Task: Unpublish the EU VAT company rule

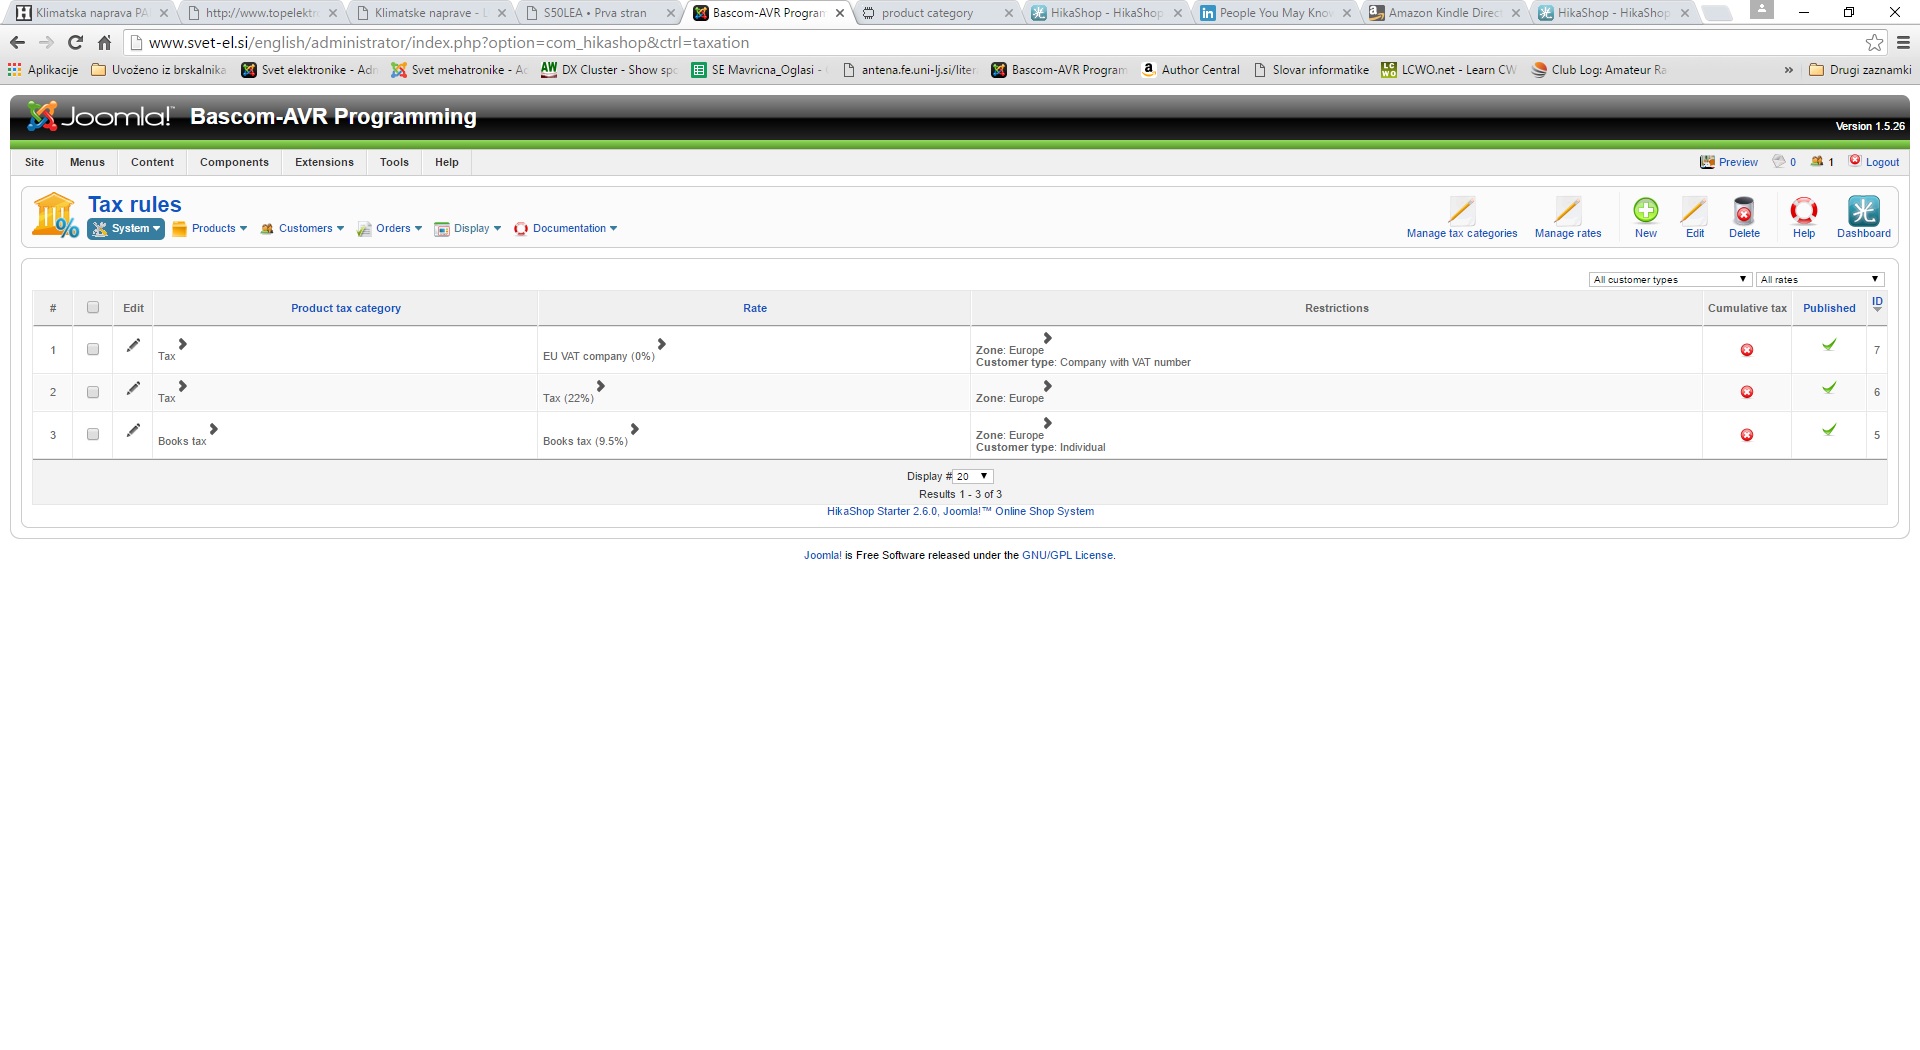Action: point(1829,345)
